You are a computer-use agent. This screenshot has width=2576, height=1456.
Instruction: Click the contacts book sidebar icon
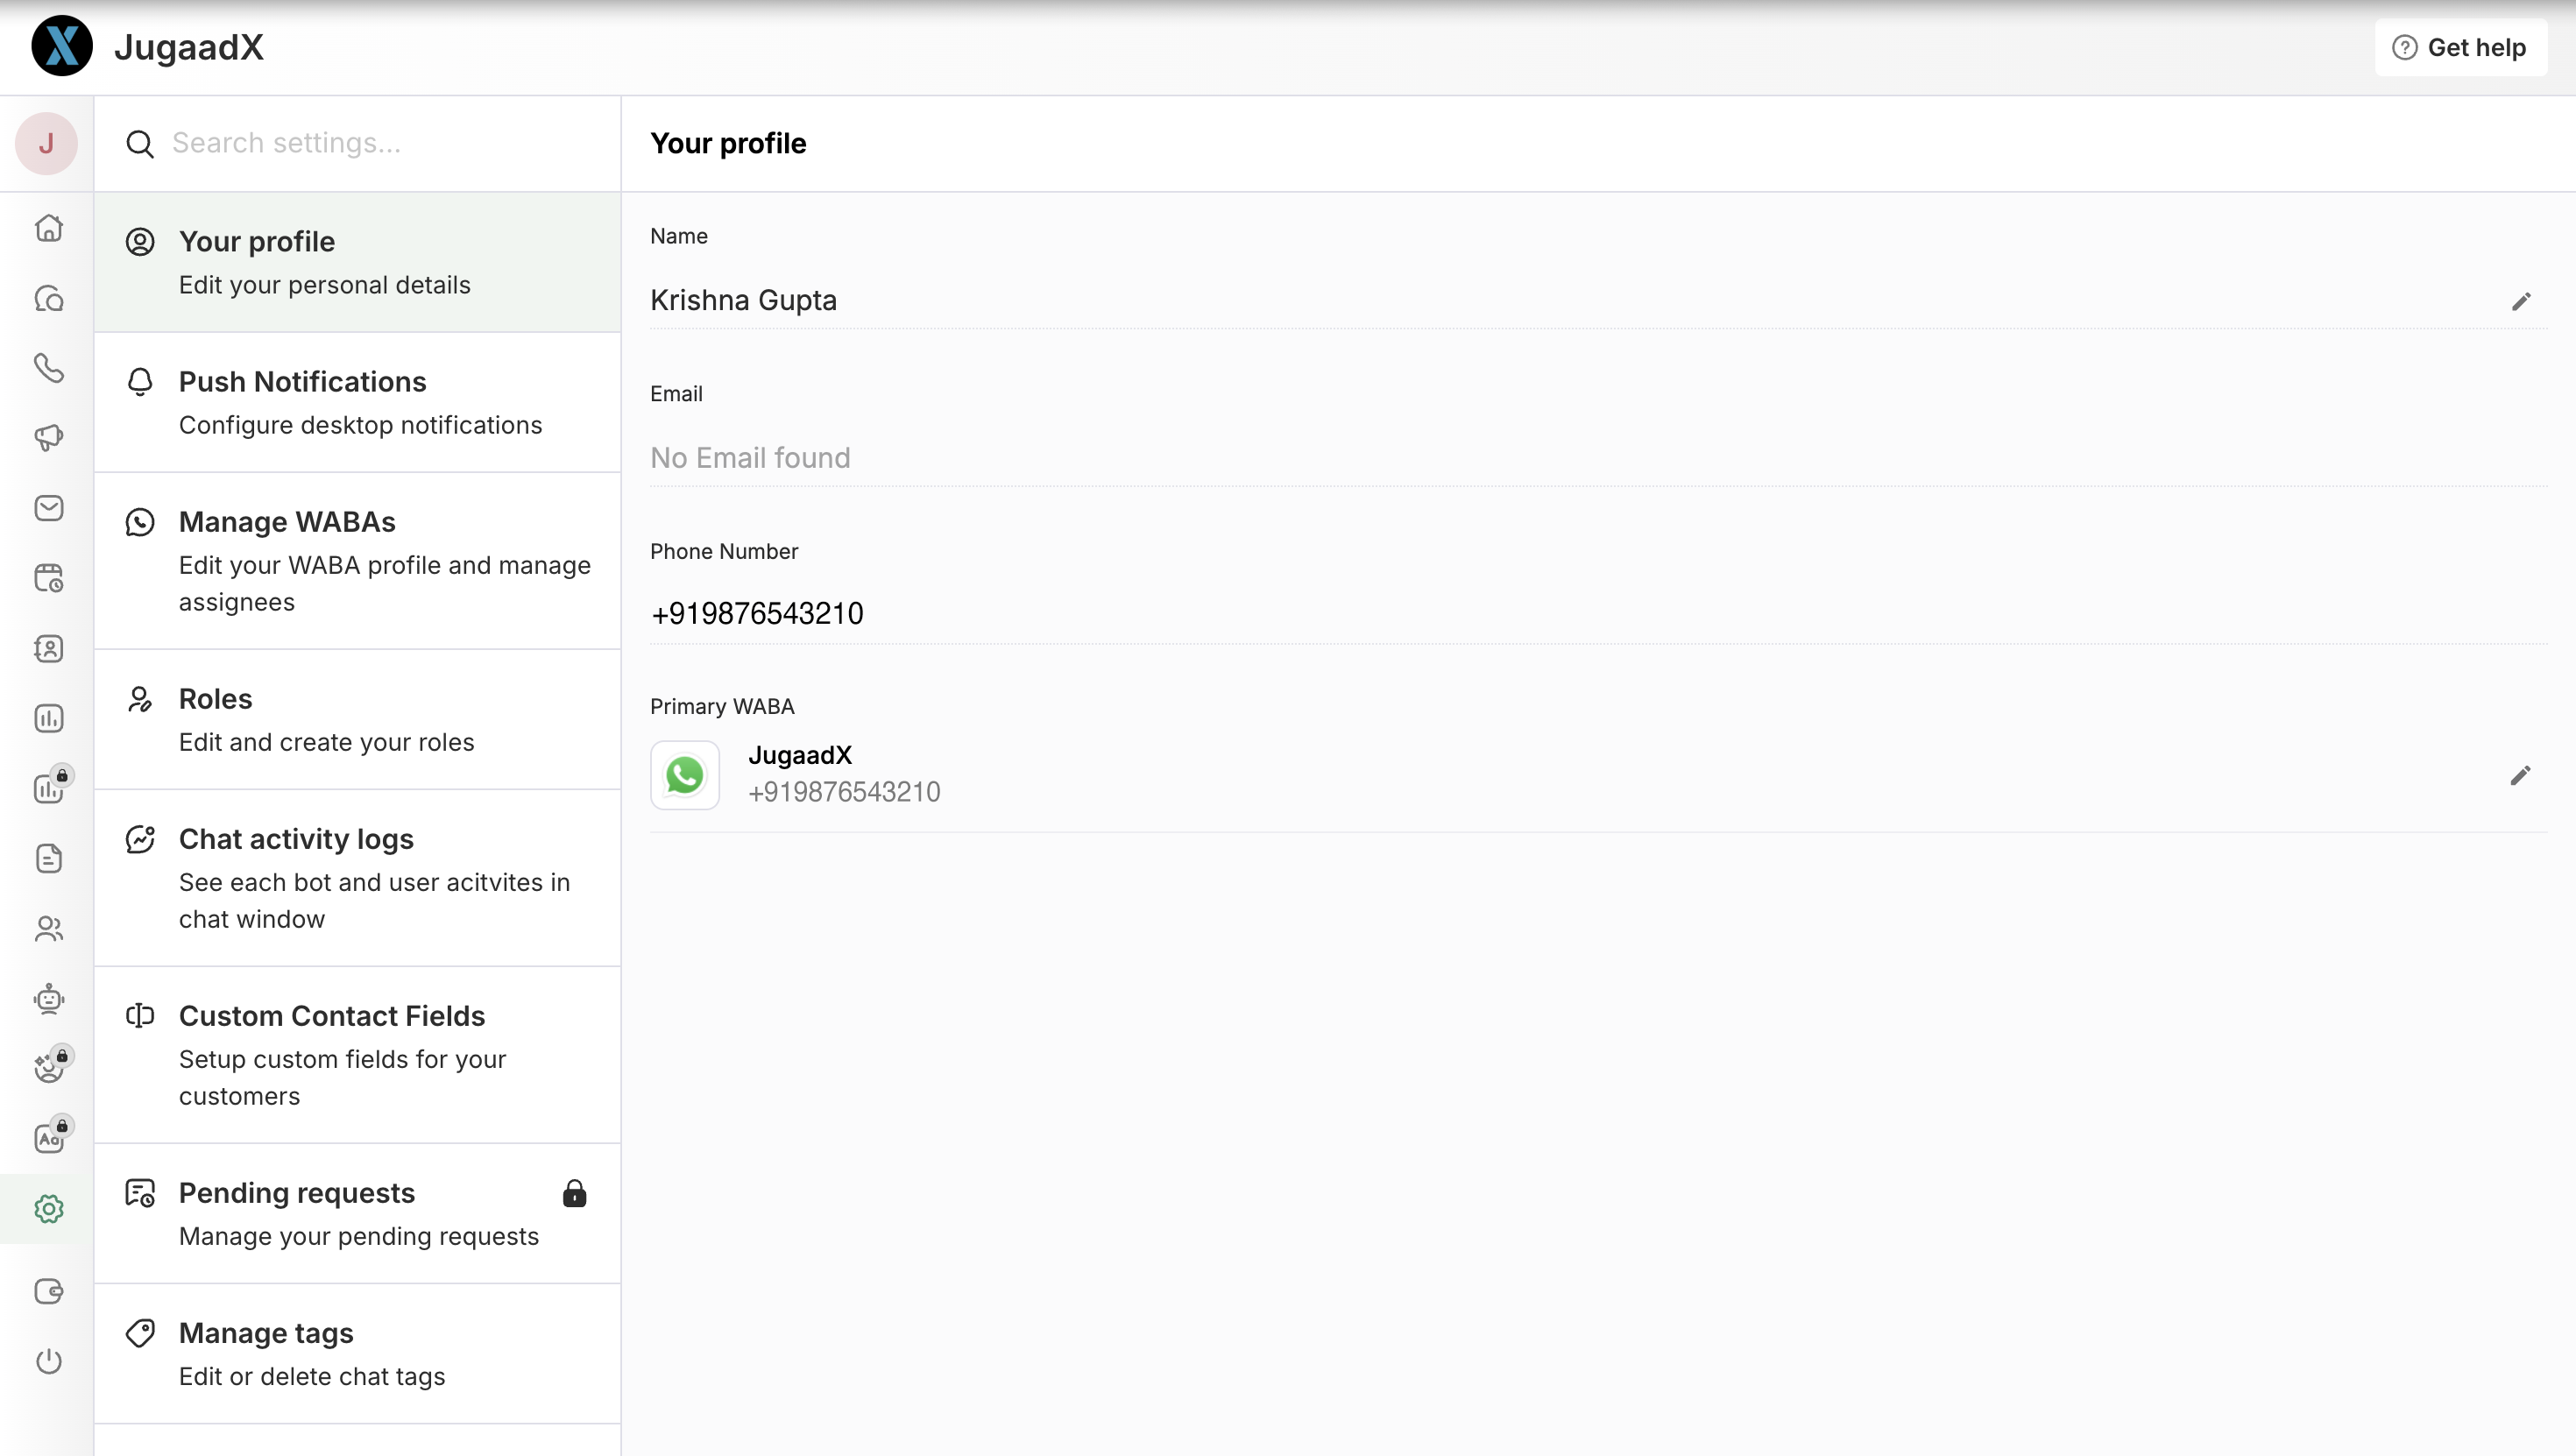pos(48,649)
